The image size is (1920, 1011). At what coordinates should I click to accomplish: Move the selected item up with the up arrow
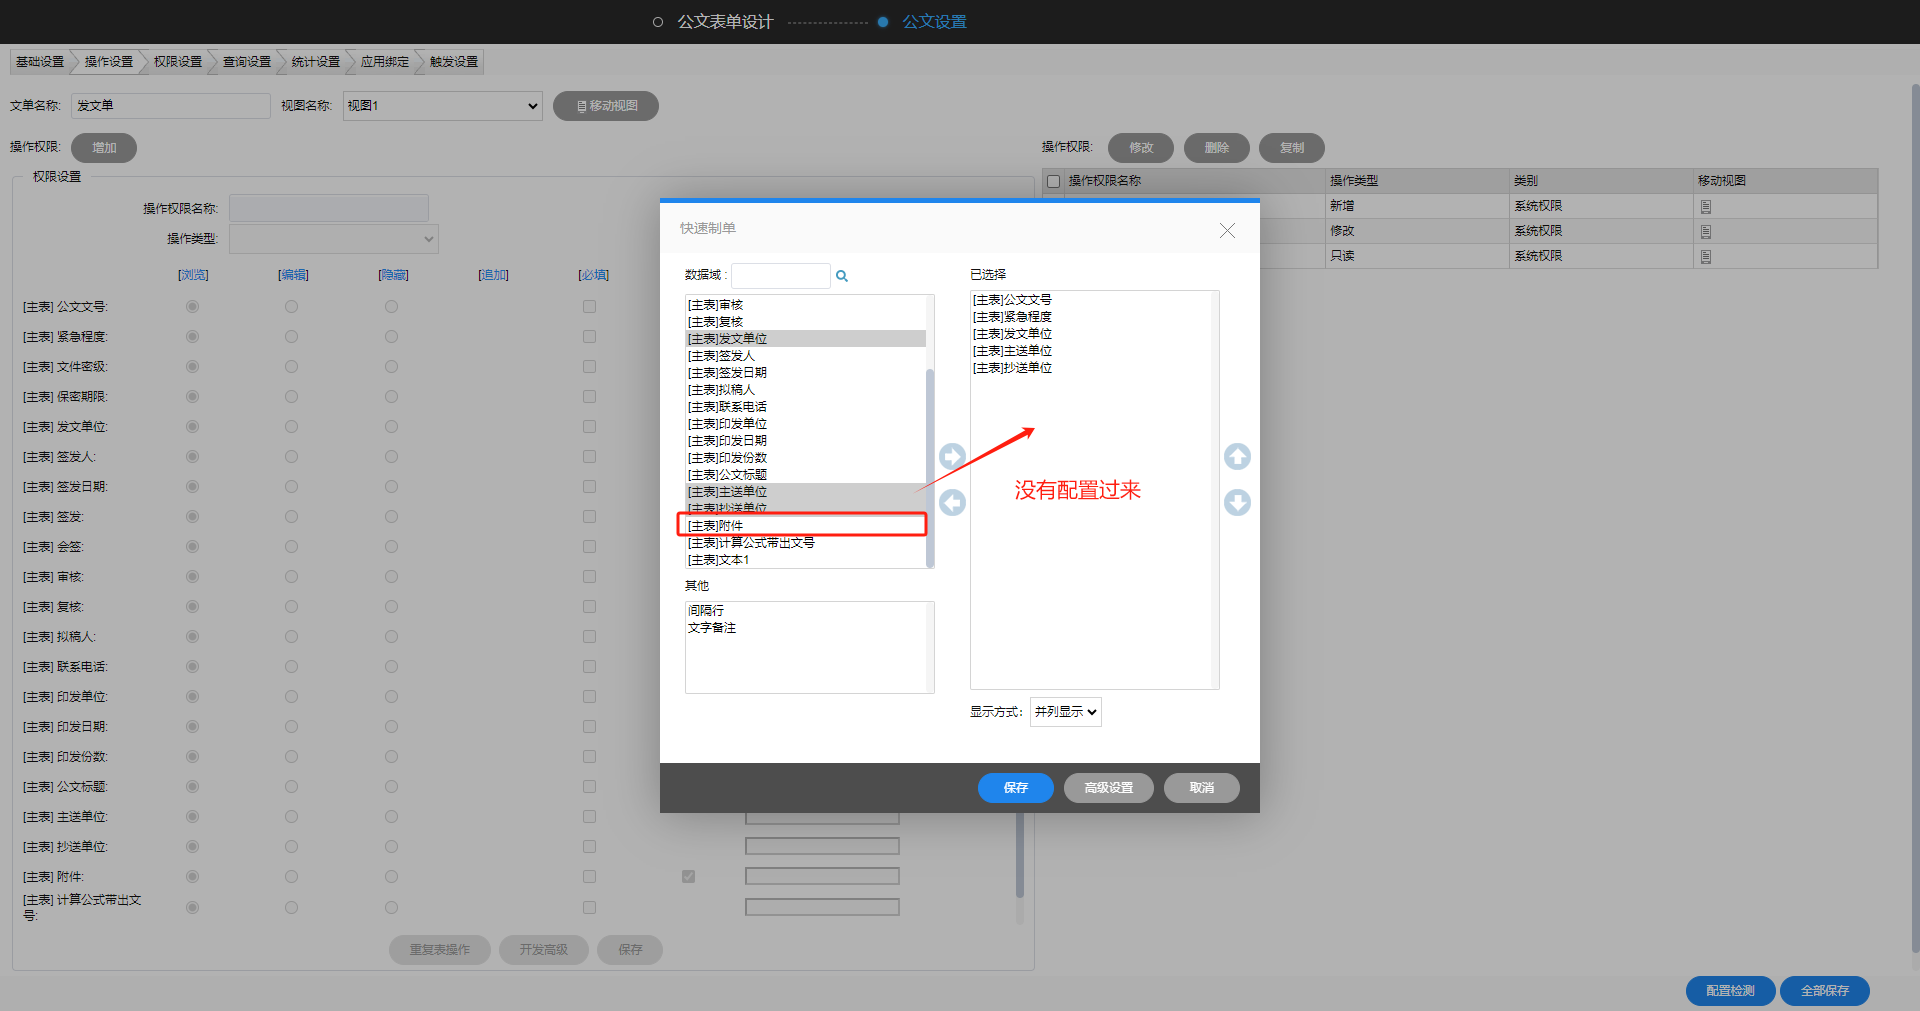coord(1237,457)
